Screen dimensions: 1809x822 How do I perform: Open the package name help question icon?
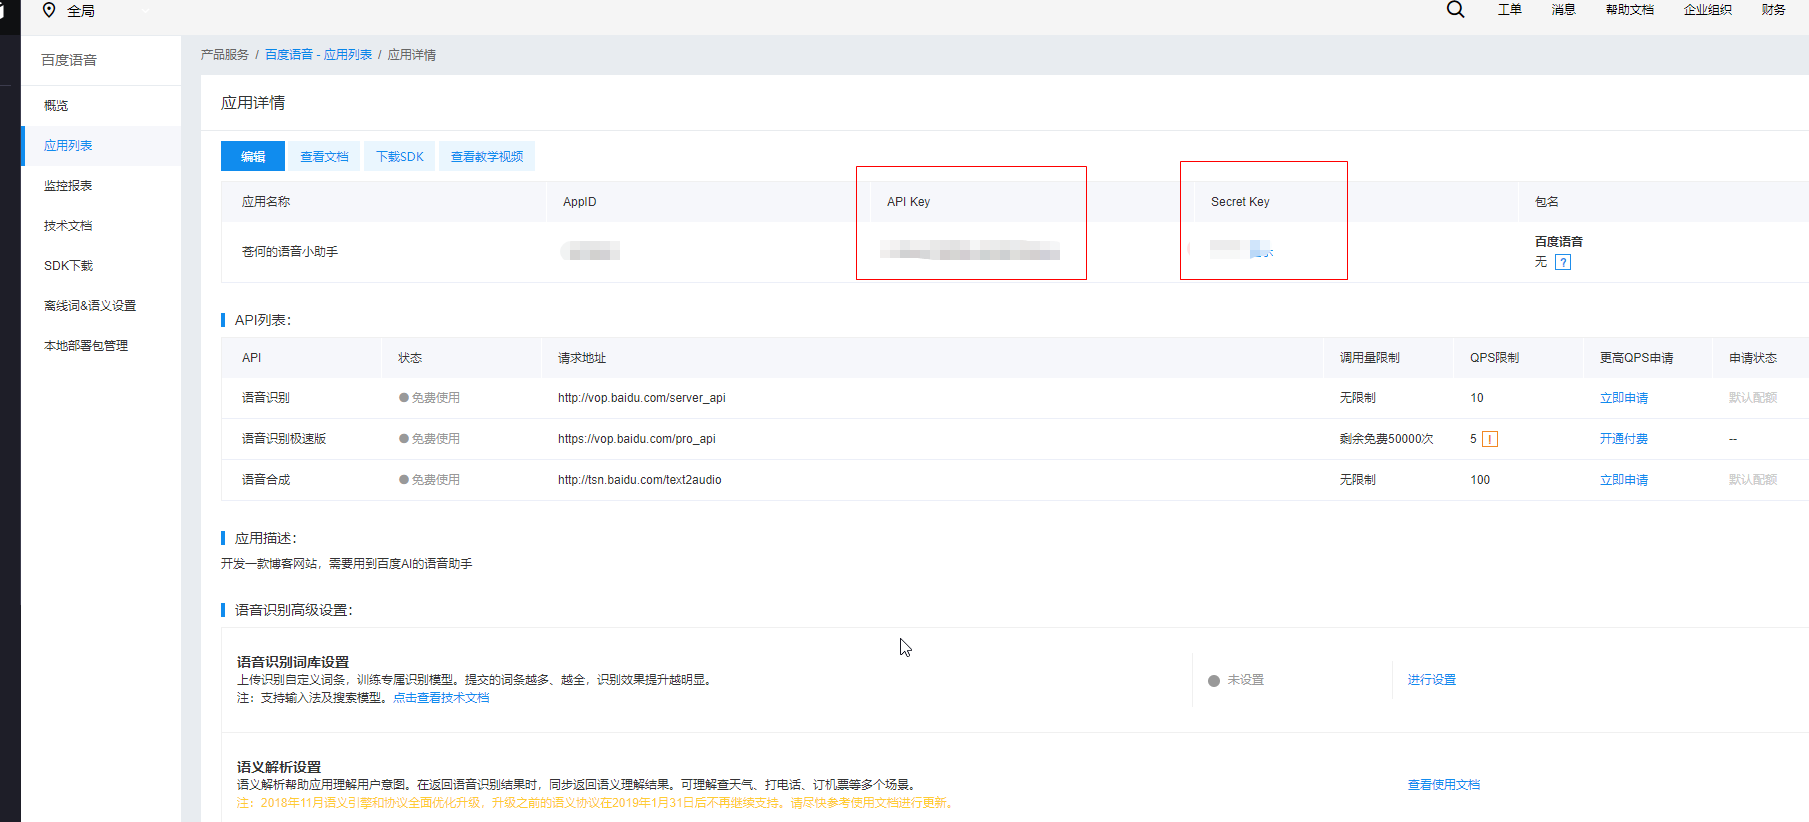(x=1563, y=262)
